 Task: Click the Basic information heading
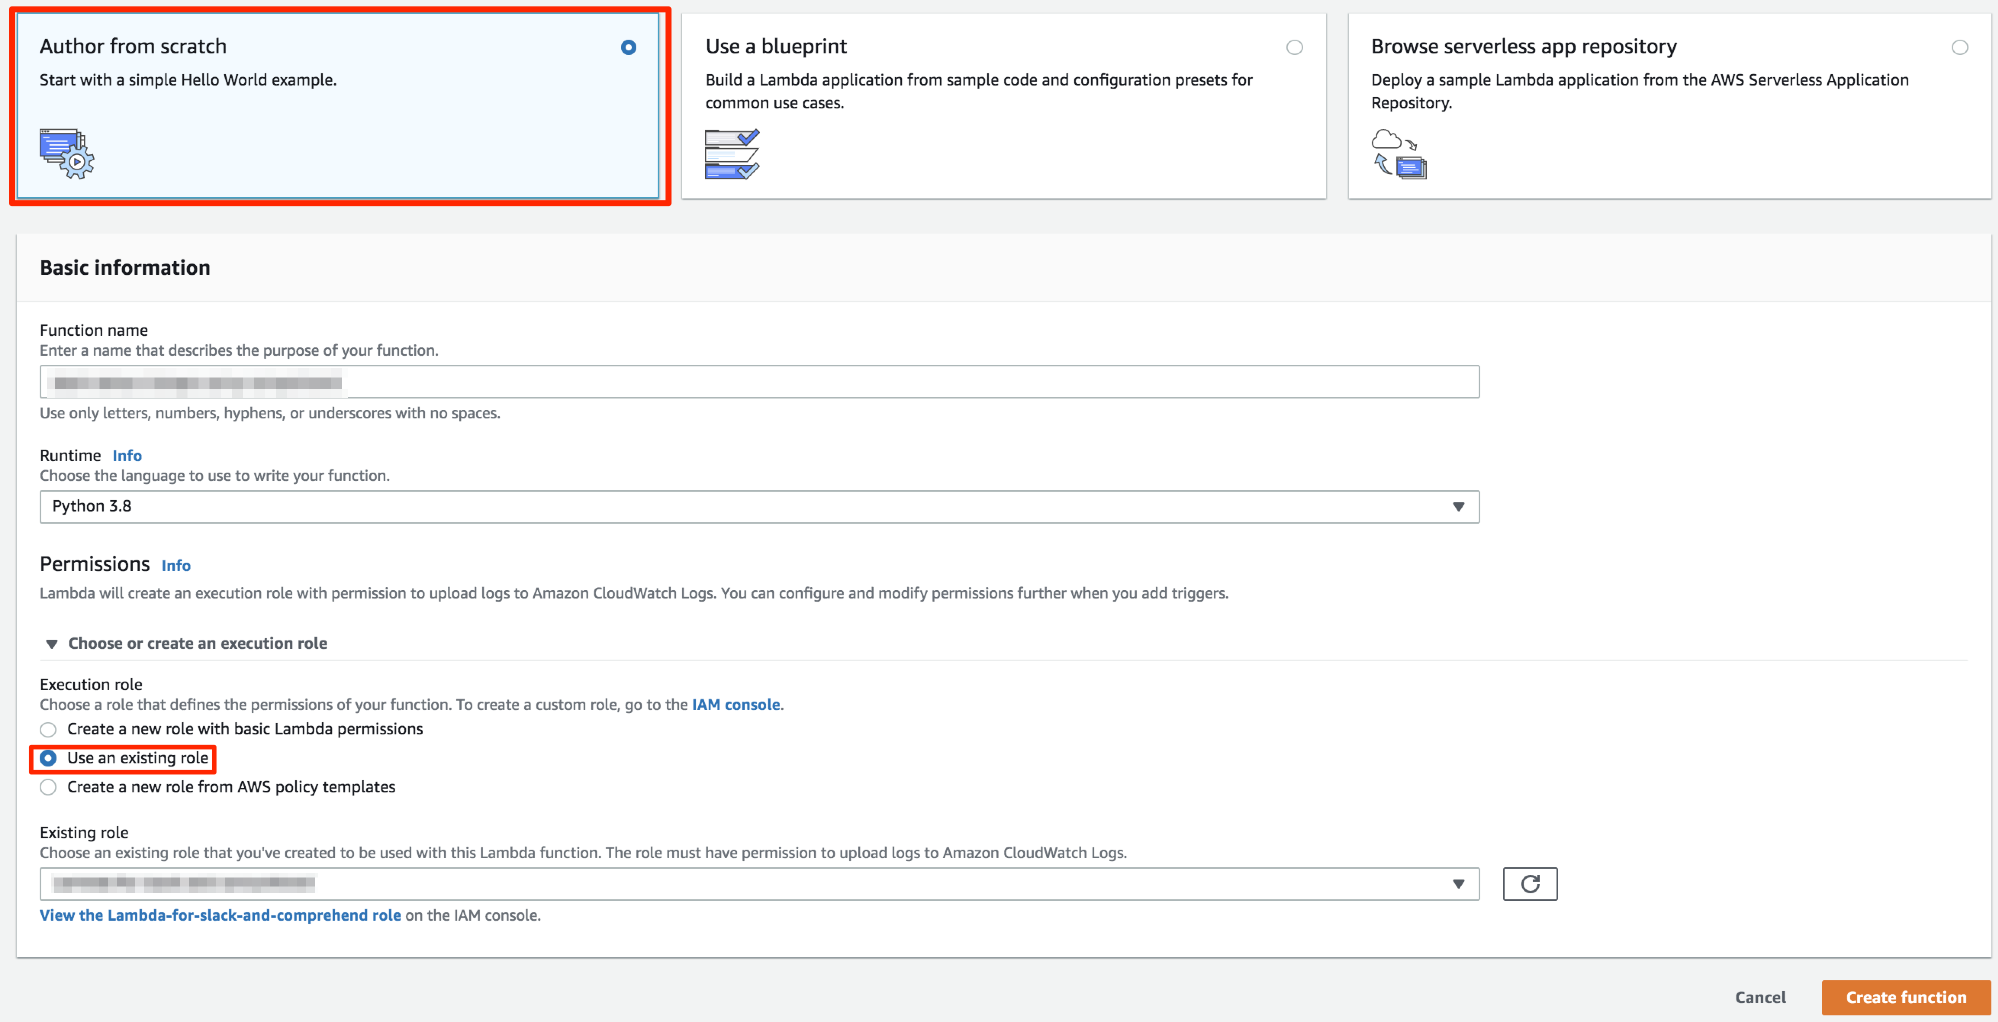coord(125,268)
